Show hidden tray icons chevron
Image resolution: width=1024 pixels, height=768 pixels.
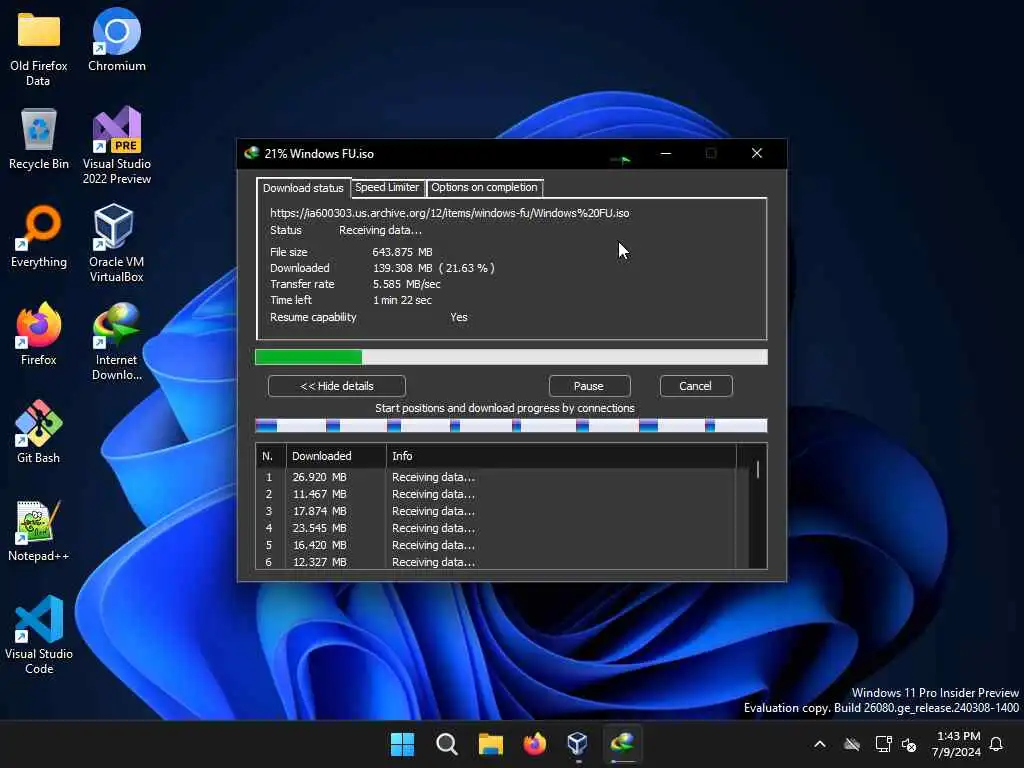820,744
